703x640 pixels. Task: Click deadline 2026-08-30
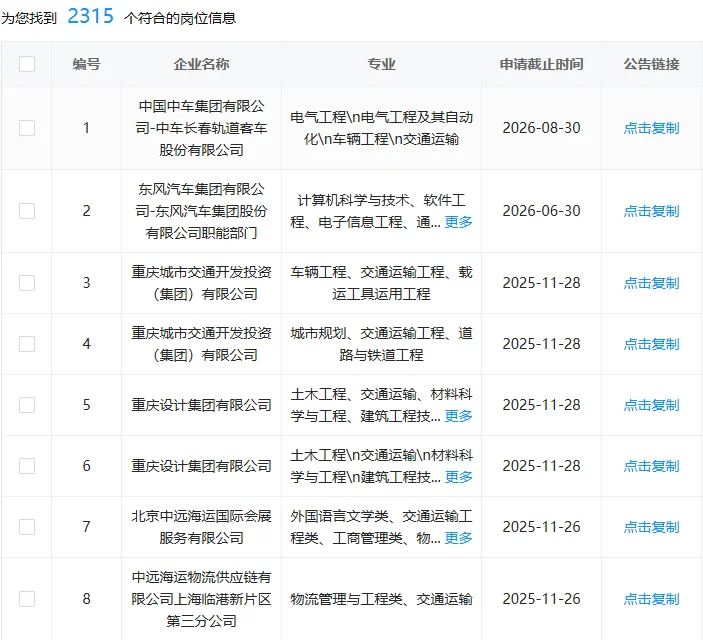click(x=542, y=128)
